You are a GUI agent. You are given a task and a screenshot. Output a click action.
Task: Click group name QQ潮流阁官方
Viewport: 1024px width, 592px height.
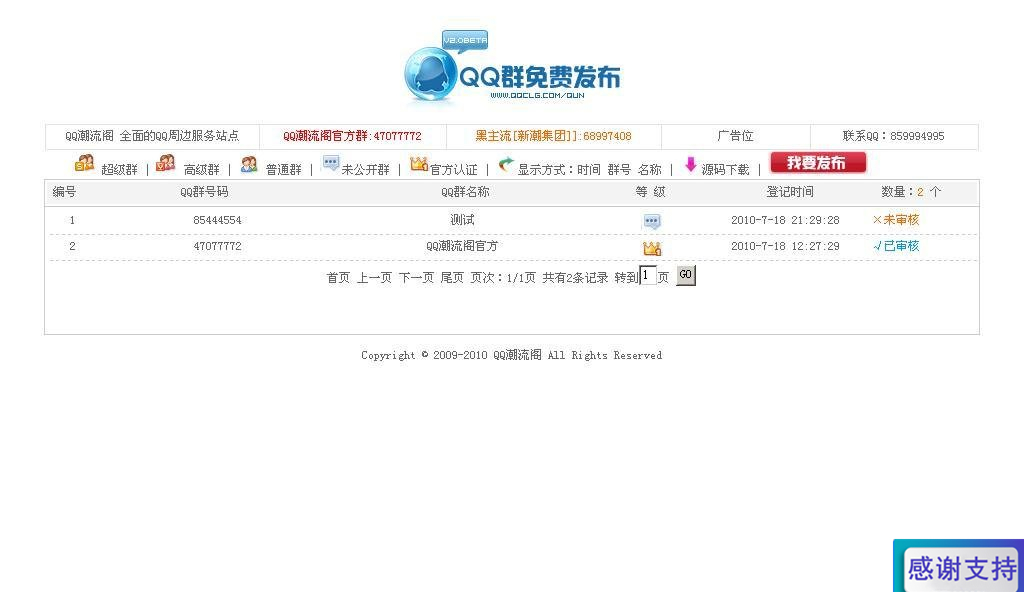[462, 246]
